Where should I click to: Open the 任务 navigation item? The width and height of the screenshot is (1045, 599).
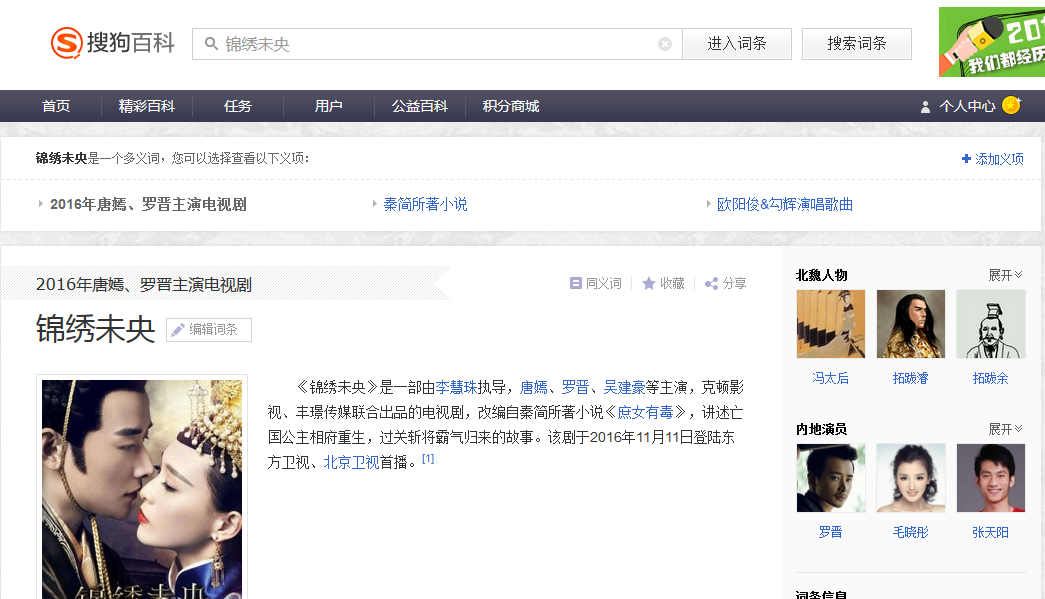pos(238,107)
